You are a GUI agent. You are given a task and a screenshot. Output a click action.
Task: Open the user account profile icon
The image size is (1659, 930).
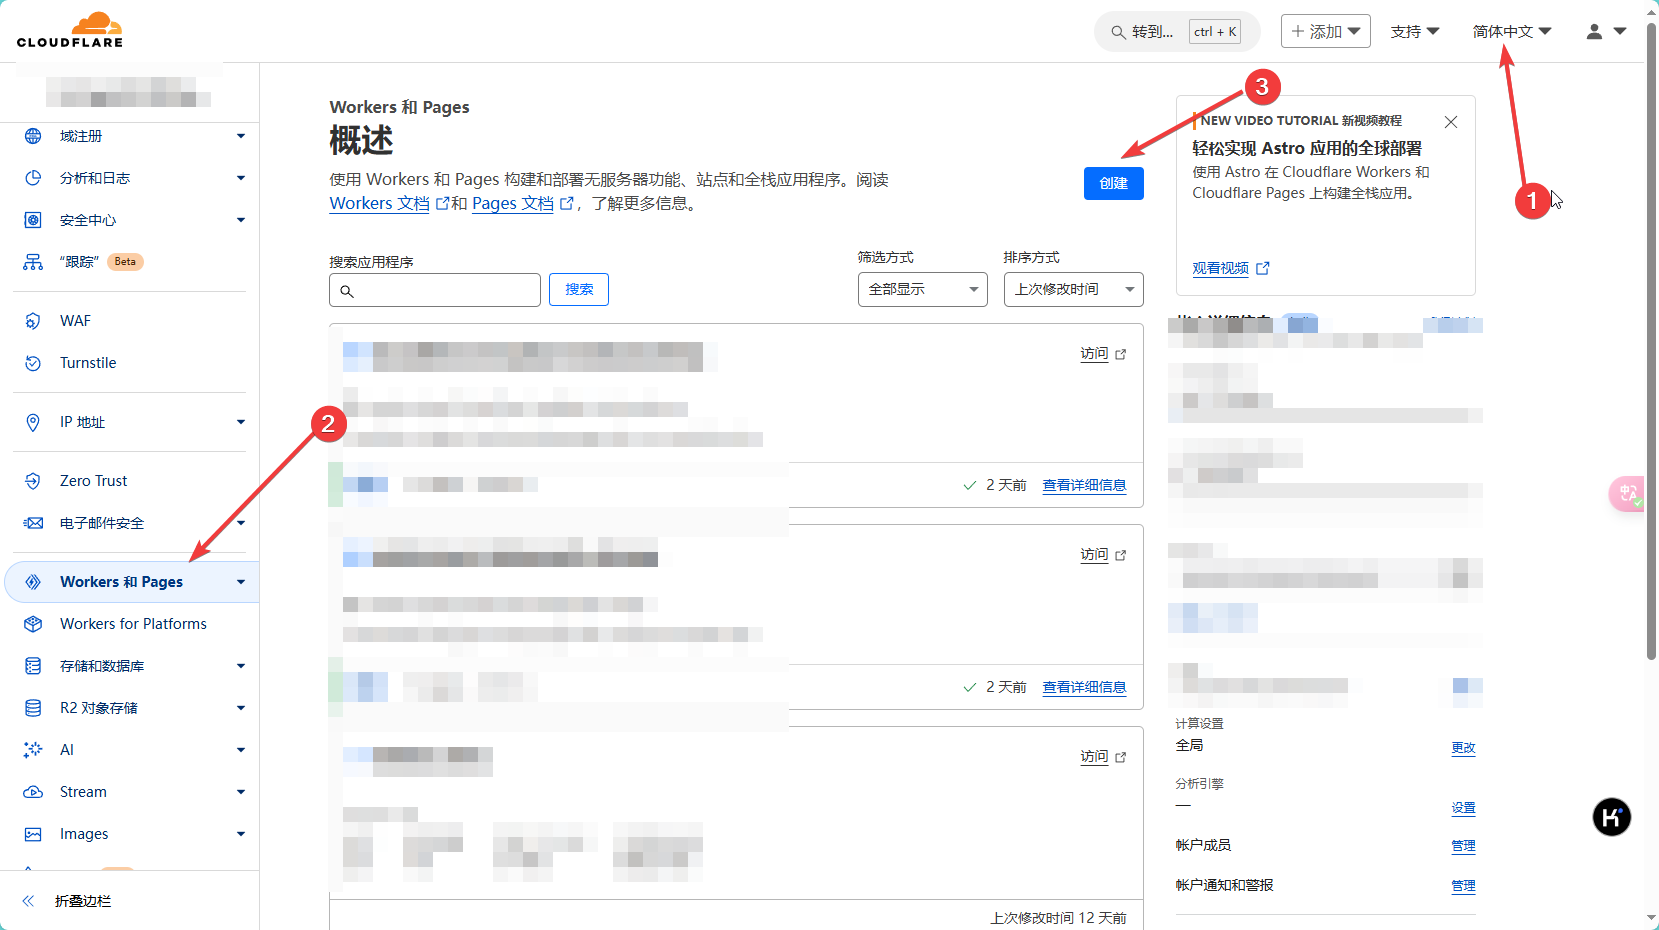point(1594,32)
